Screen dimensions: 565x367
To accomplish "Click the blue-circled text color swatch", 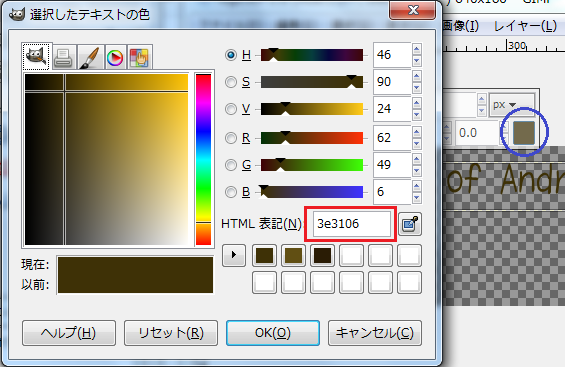I will pos(524,133).
